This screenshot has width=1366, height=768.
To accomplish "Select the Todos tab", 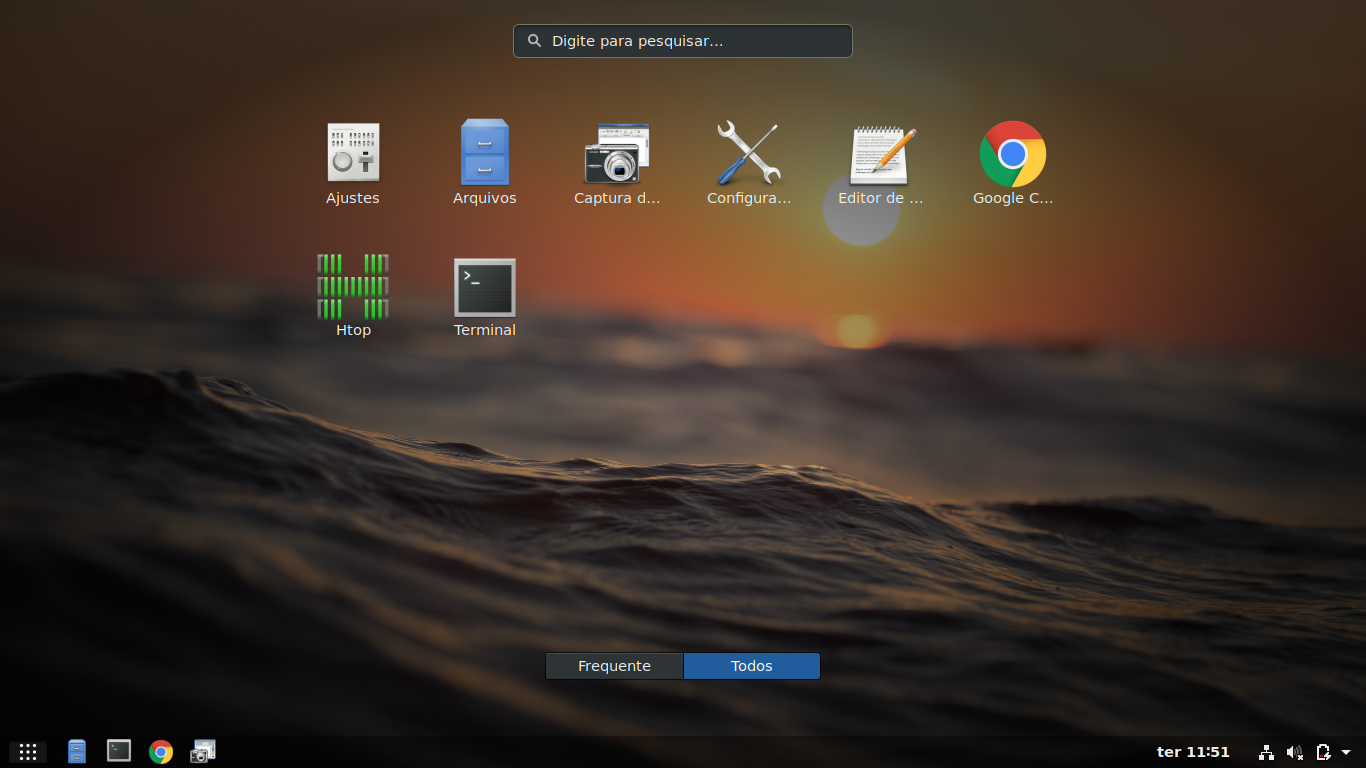I will (751, 665).
